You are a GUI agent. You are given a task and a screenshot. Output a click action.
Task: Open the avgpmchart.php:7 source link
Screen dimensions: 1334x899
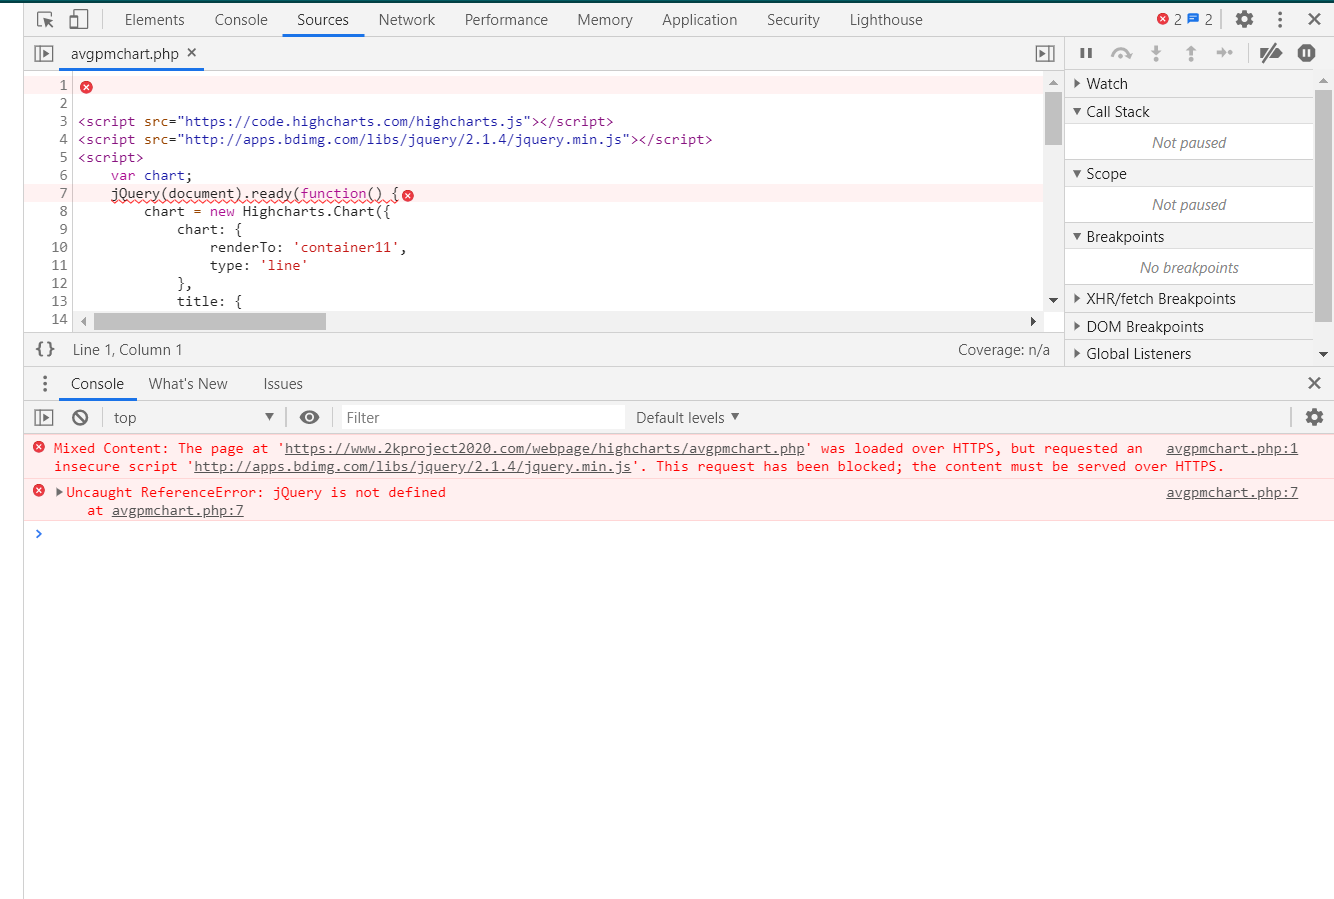pos(1231,492)
